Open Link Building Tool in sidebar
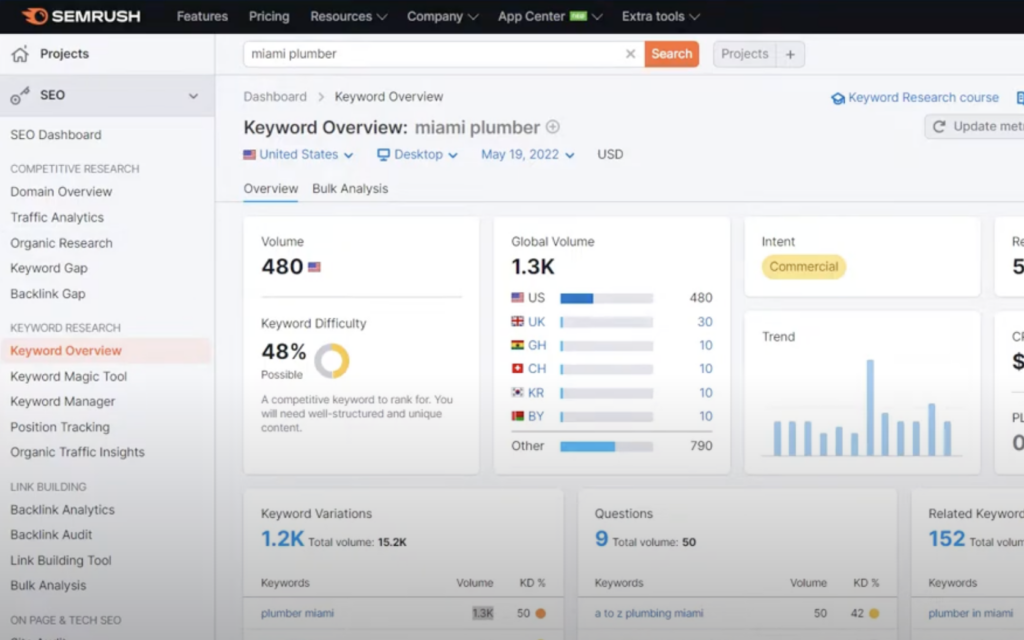The image size is (1024, 640). [x=61, y=560]
